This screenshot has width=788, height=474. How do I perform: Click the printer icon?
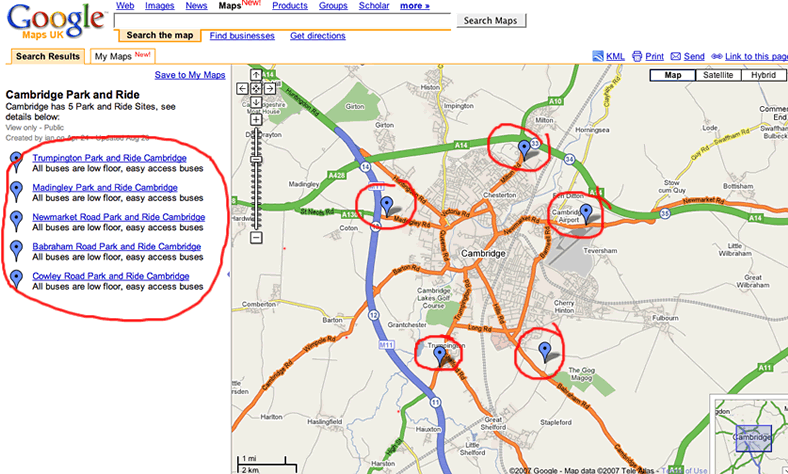pos(637,56)
